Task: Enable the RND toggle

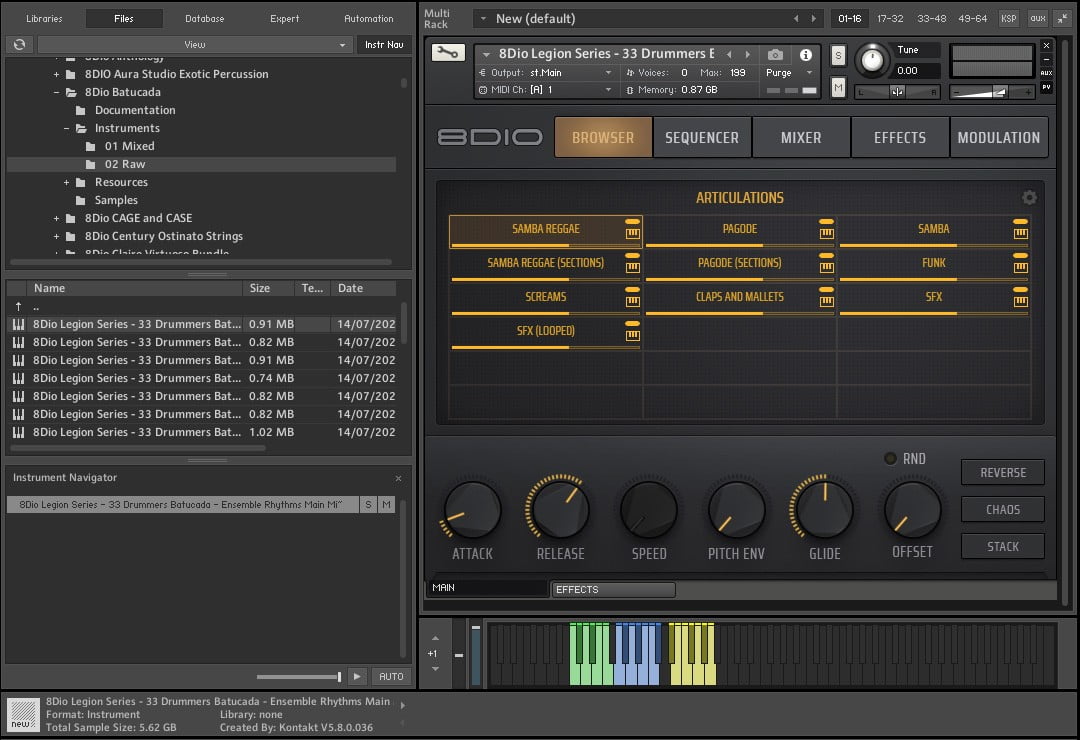Action: pyautogui.click(x=890, y=458)
